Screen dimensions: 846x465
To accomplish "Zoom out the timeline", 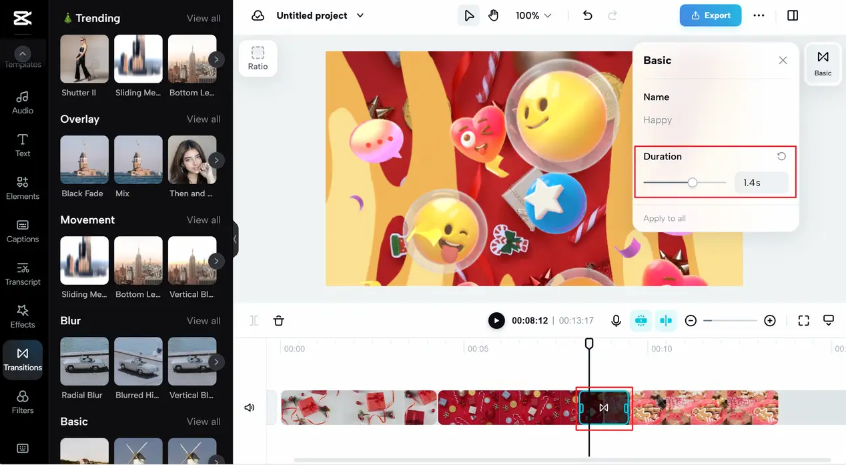I will 691,321.
